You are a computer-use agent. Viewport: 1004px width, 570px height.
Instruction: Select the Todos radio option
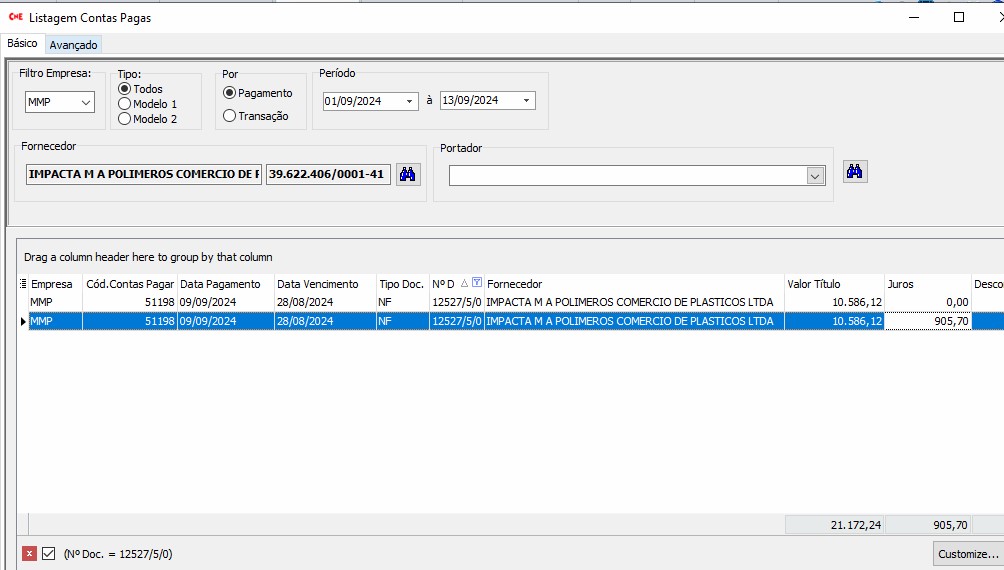(125, 89)
